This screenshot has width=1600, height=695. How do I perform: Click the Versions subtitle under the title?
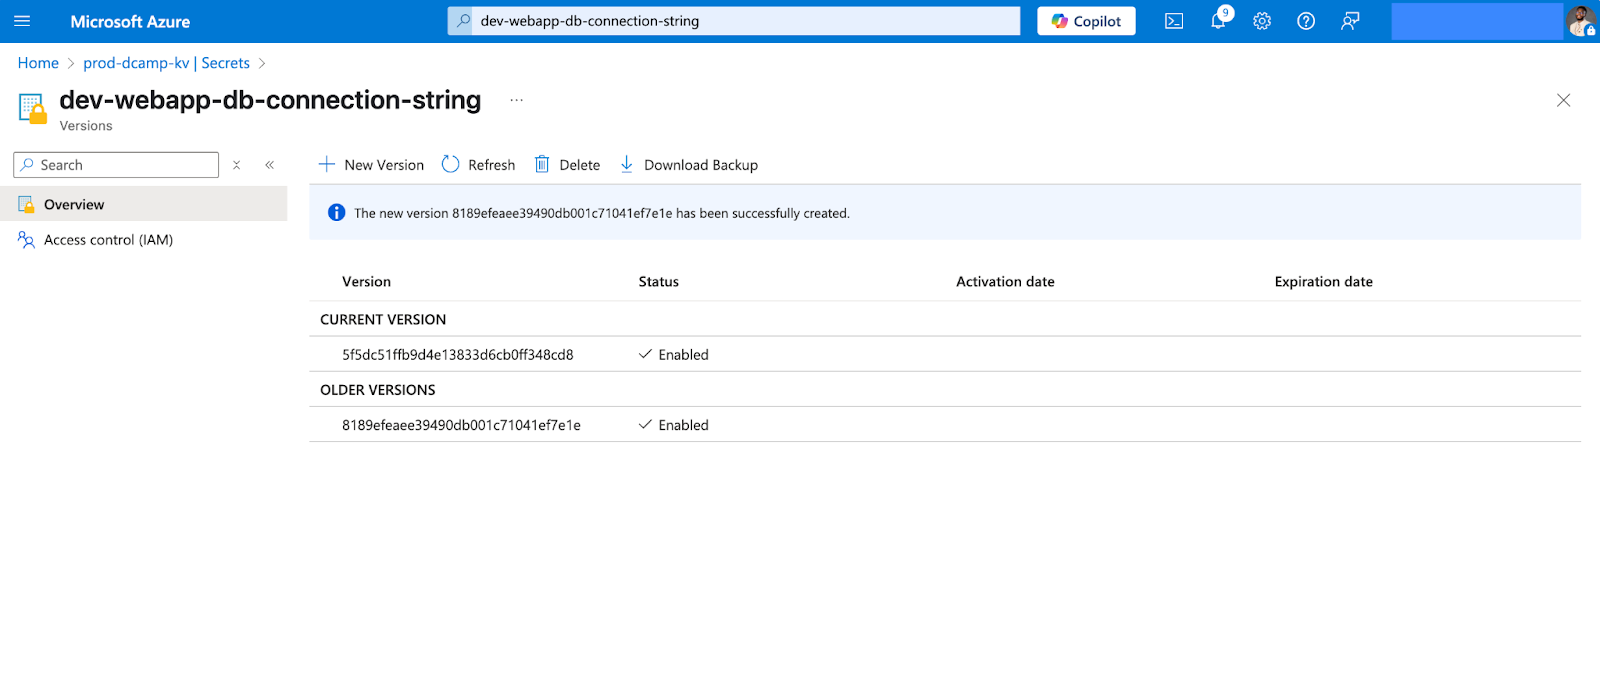click(x=86, y=126)
